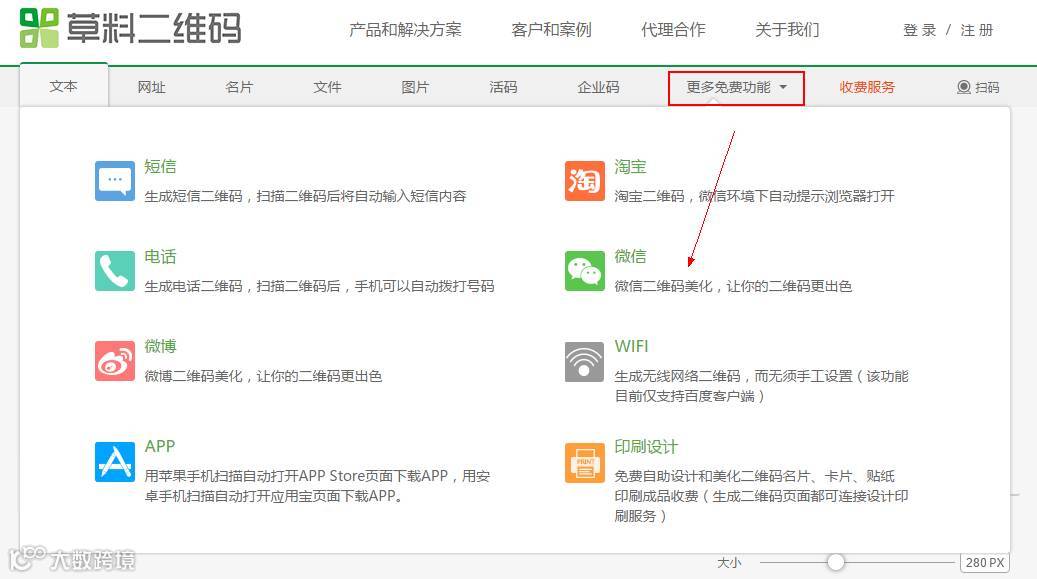Click the 电话 title link
This screenshot has height=579, width=1037.
tap(161, 257)
